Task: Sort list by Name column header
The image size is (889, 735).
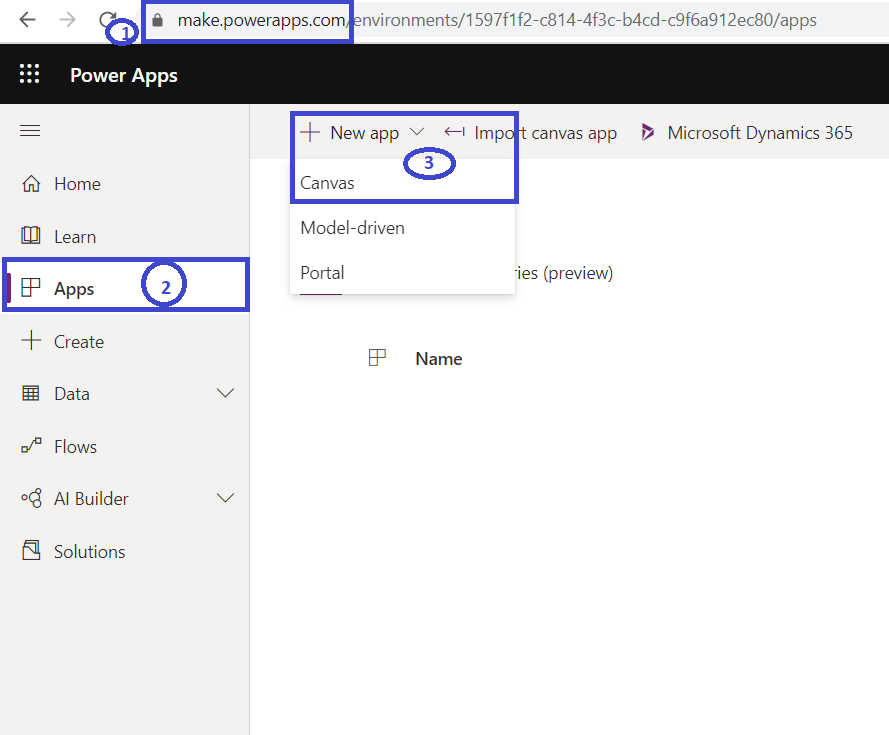Action: [x=438, y=359]
